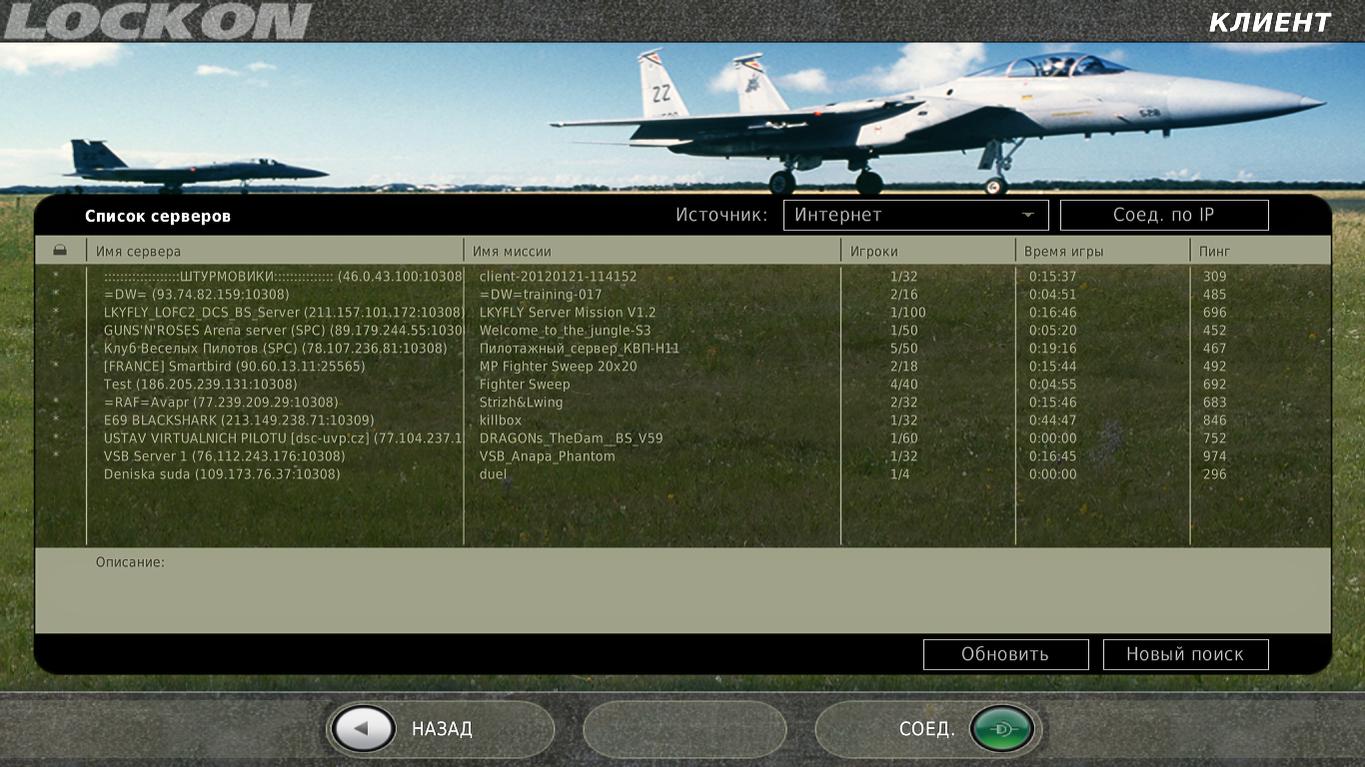The height and width of the screenshot is (767, 1365).
Task: Click players count 4/40
Action: (904, 385)
